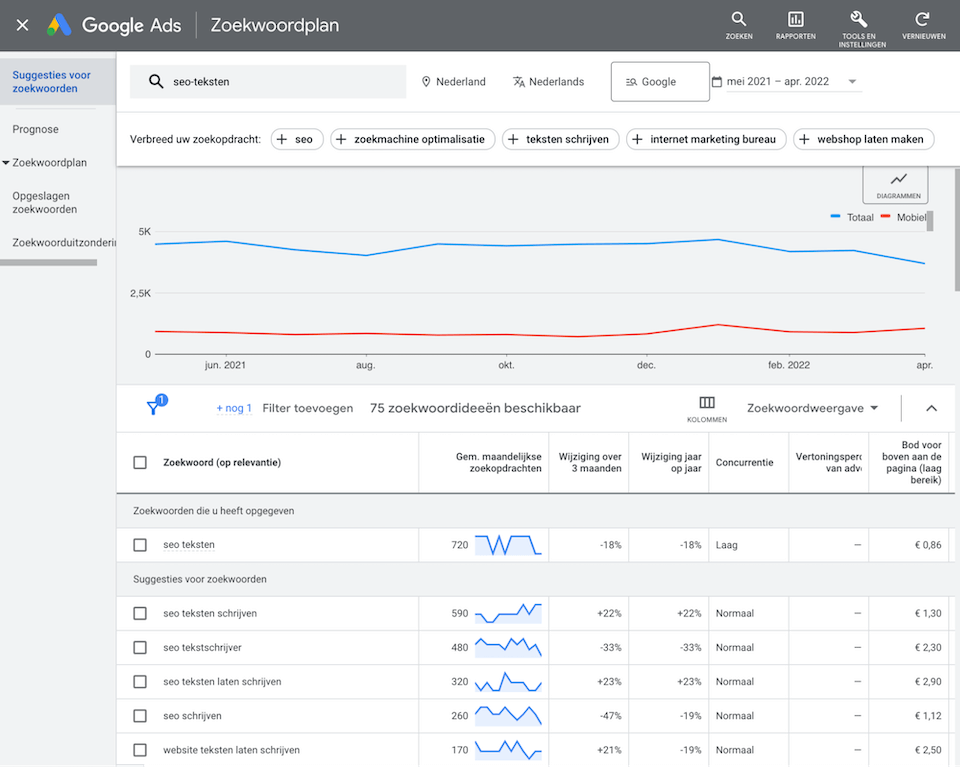
Task: Sort by Zoekwoord (op relevantie) column
Action: (222, 462)
